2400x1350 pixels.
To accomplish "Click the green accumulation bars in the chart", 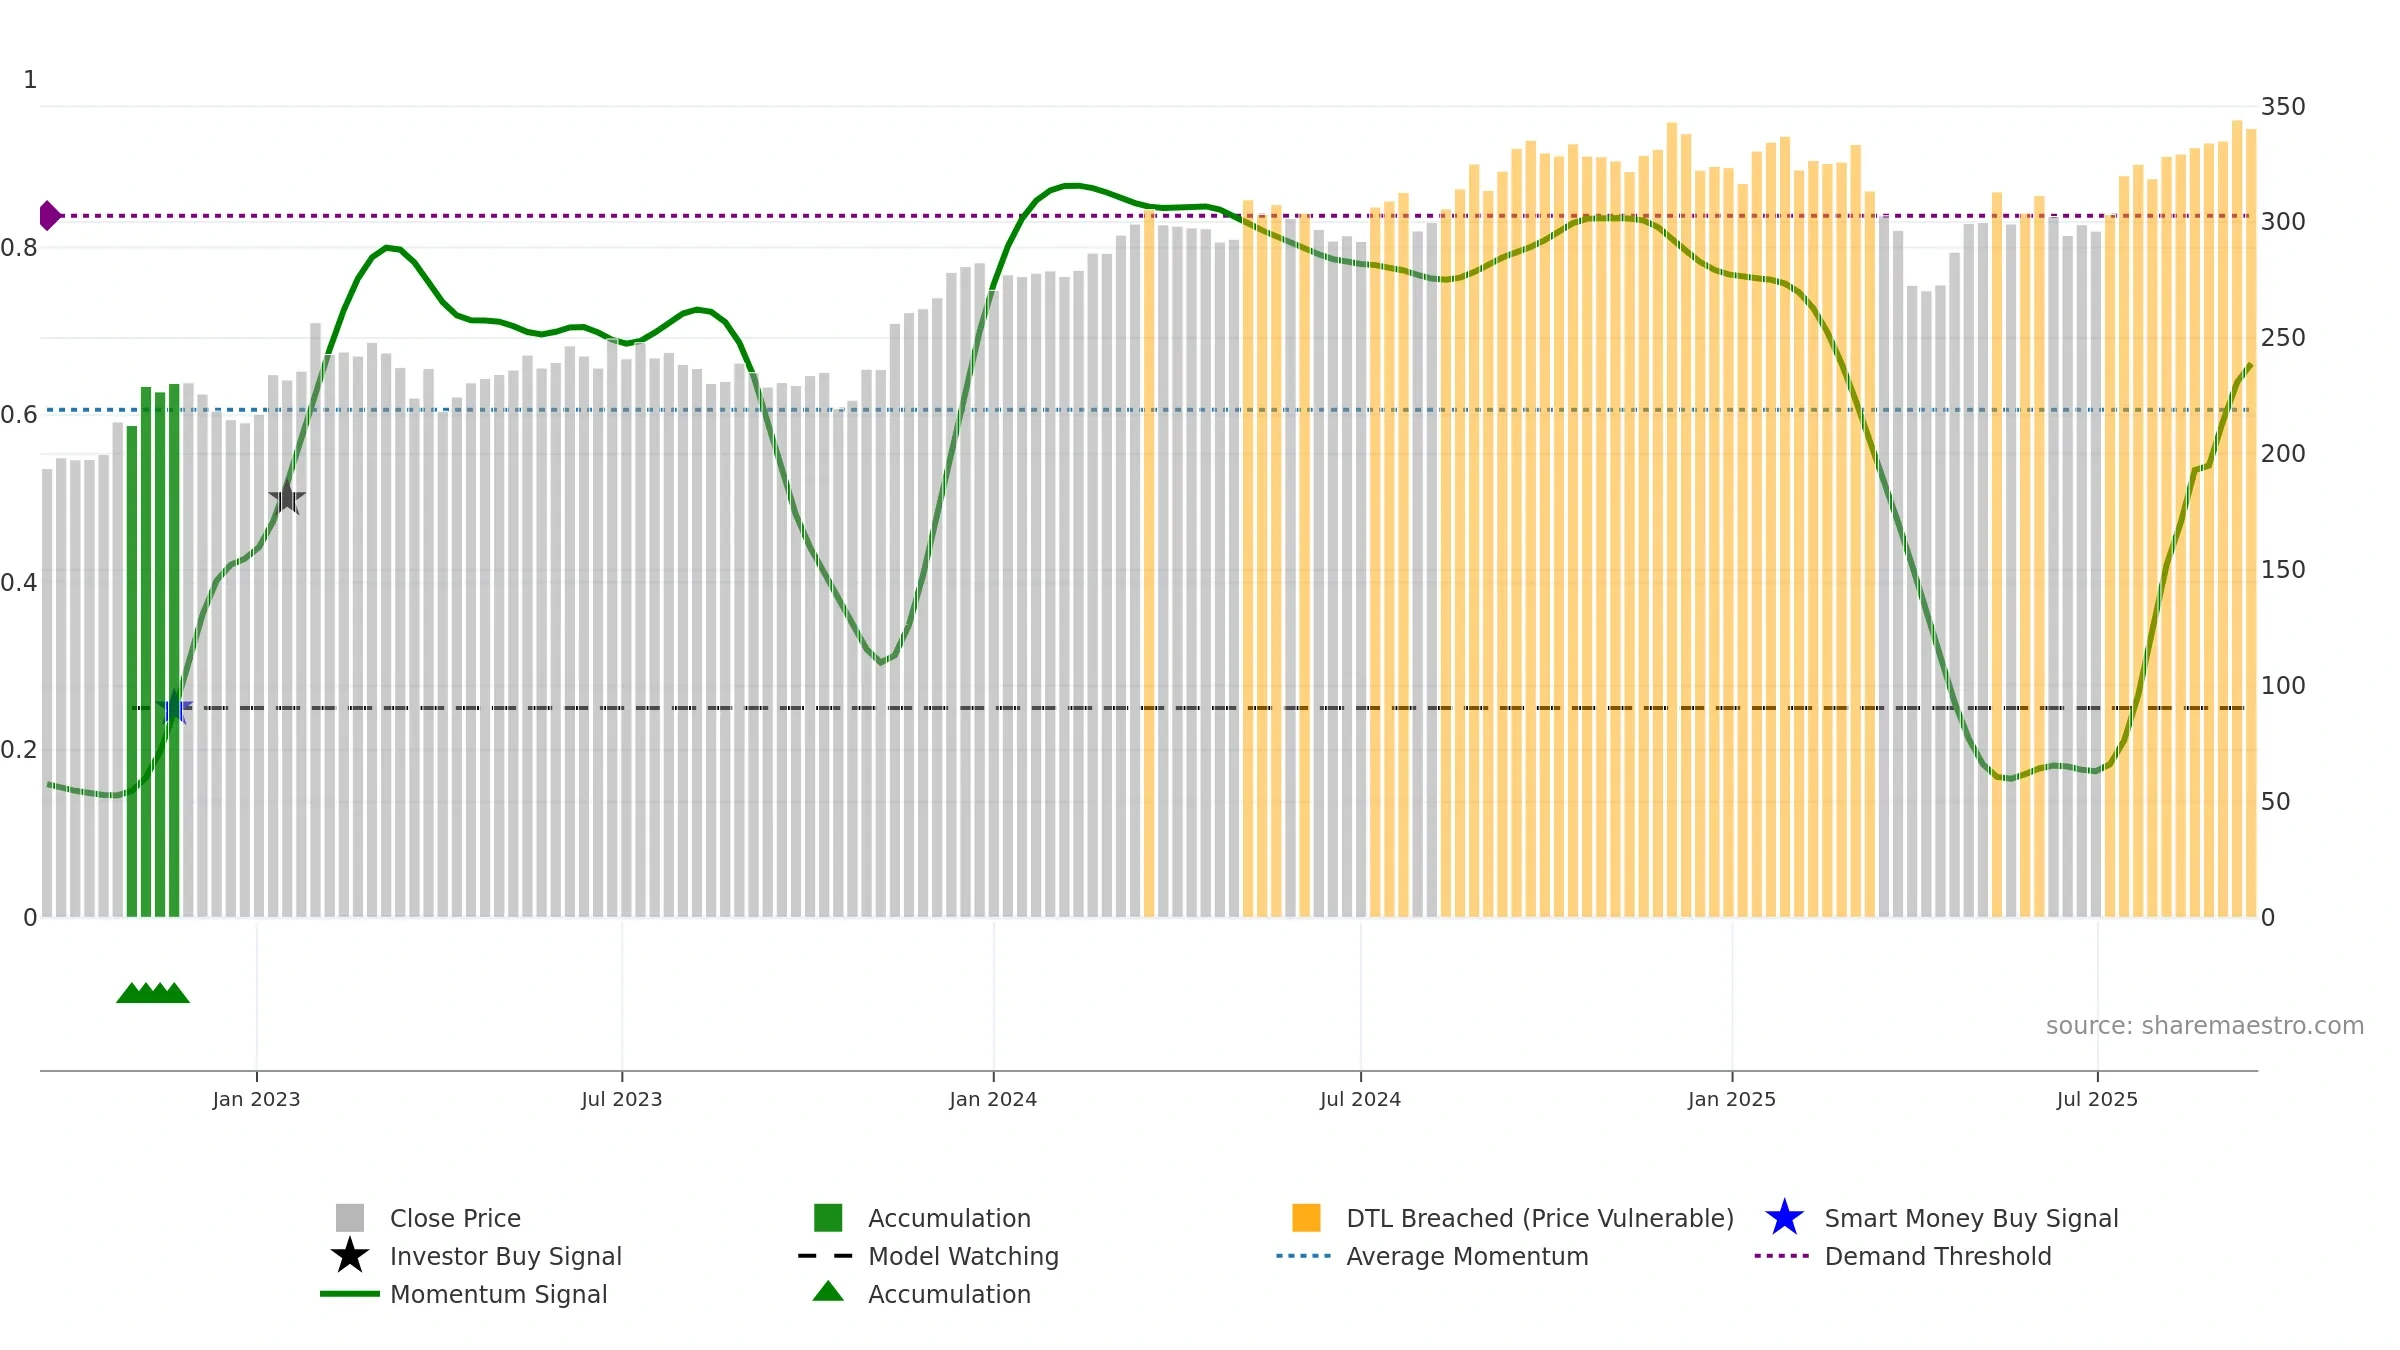I will (x=153, y=650).
